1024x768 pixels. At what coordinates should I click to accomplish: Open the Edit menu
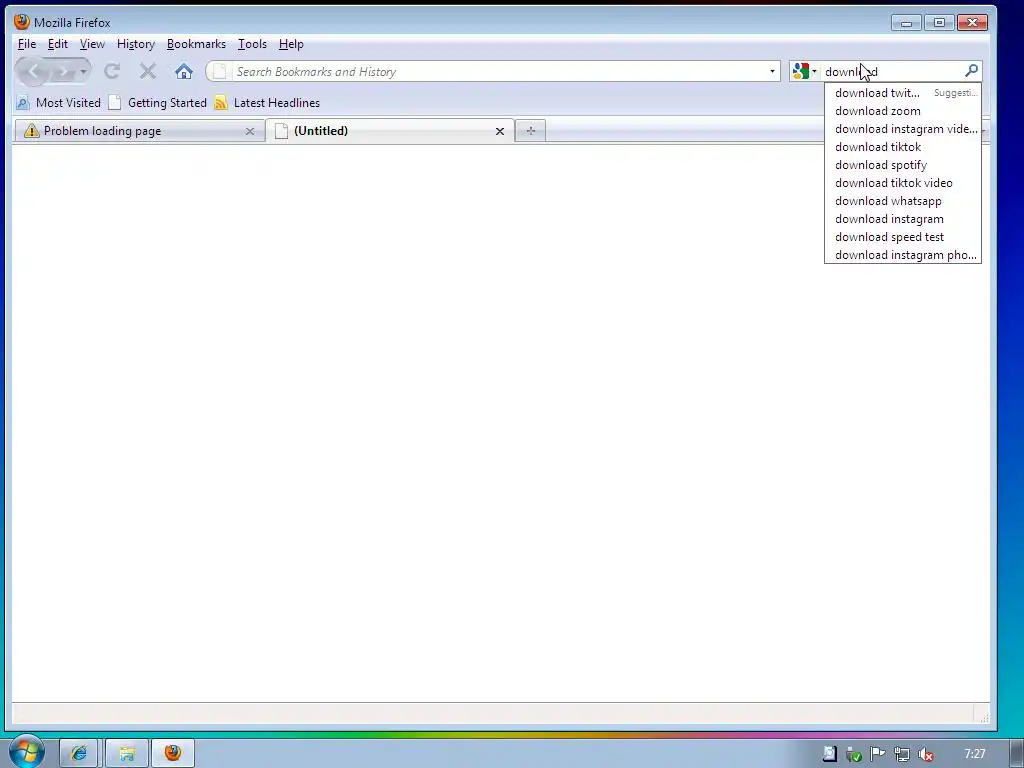pyautogui.click(x=57, y=44)
